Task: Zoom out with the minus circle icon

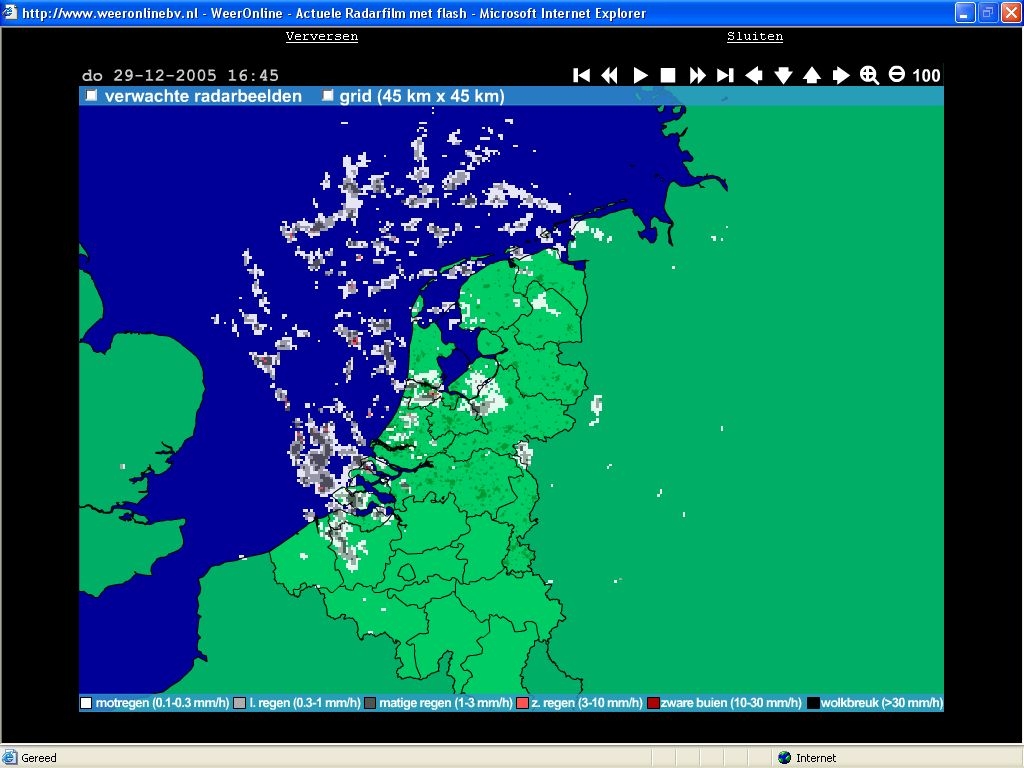Action: click(897, 75)
